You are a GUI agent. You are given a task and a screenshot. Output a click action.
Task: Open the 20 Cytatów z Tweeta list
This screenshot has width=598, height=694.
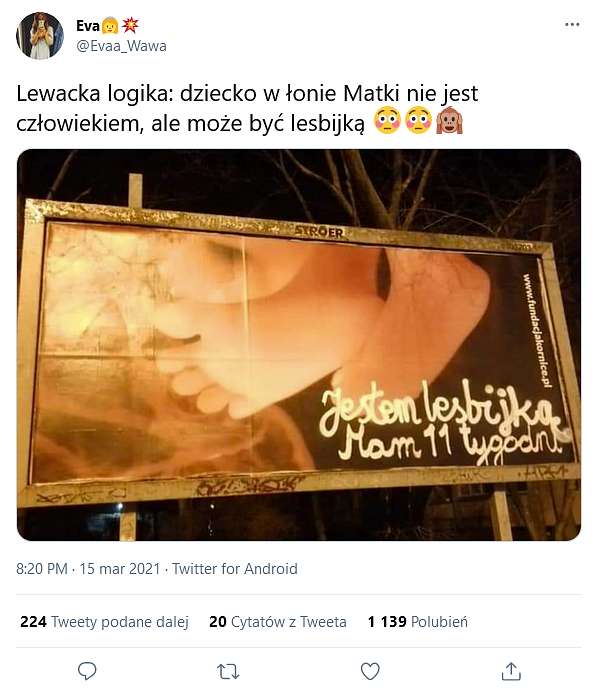tap(278, 621)
